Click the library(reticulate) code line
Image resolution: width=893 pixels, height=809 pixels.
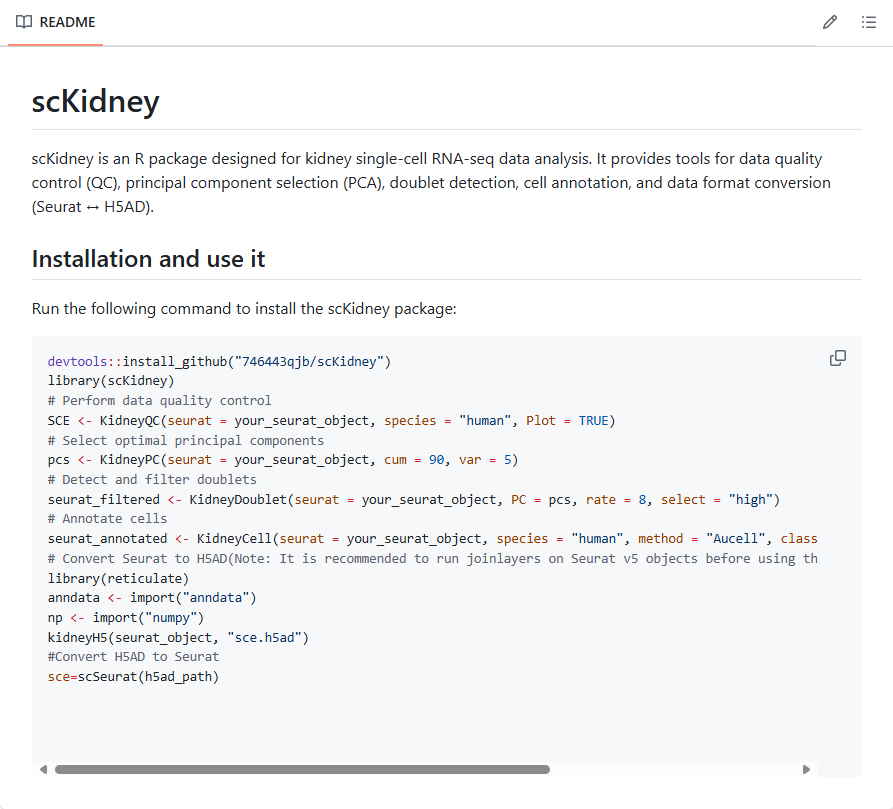(x=118, y=578)
